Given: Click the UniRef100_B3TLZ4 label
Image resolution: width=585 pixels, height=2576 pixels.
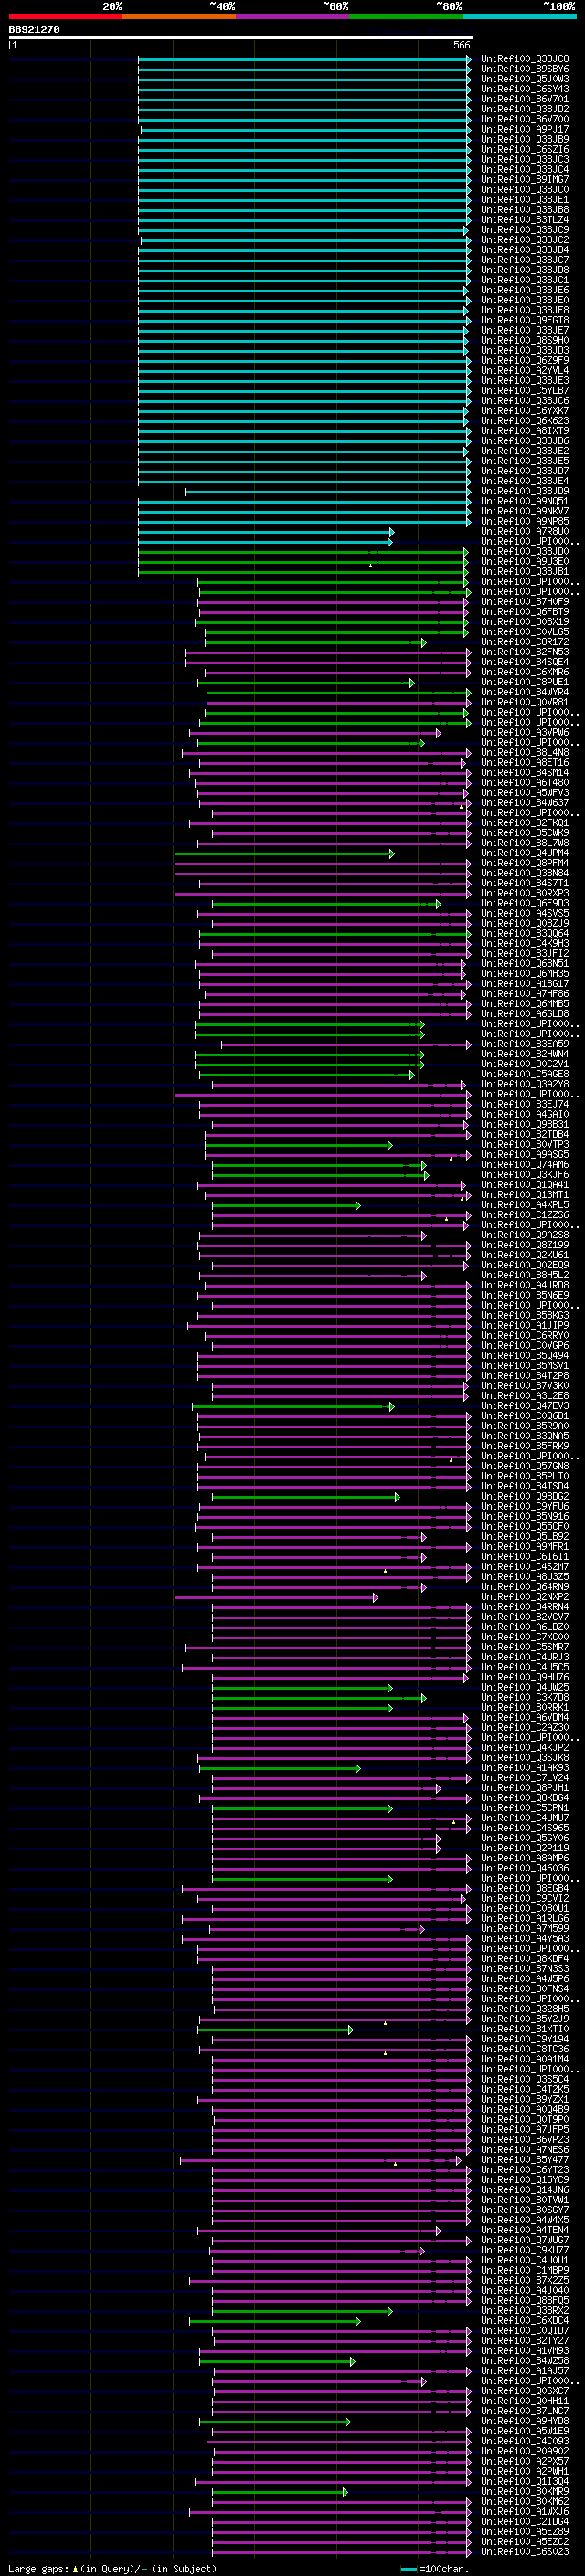Looking at the screenshot, I should click(524, 220).
